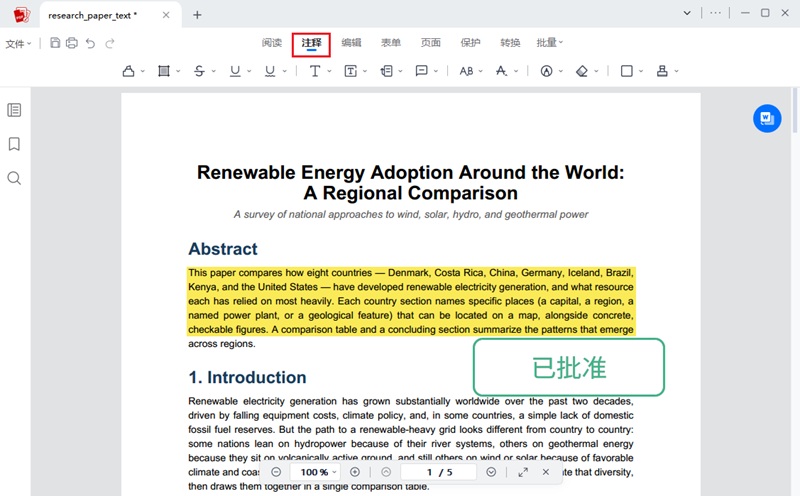Close the floating page navigation bar
This screenshot has width=800, height=496.
point(546,472)
